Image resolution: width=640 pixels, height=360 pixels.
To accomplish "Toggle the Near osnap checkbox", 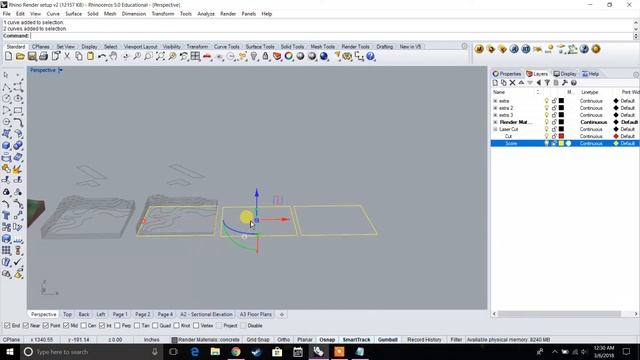I will point(26,326).
